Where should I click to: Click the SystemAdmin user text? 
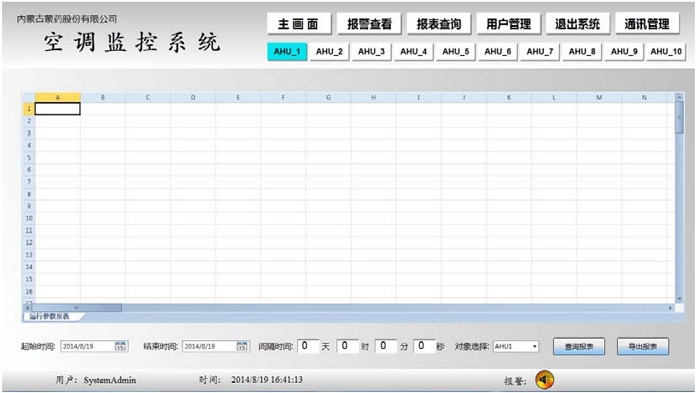coord(110,380)
